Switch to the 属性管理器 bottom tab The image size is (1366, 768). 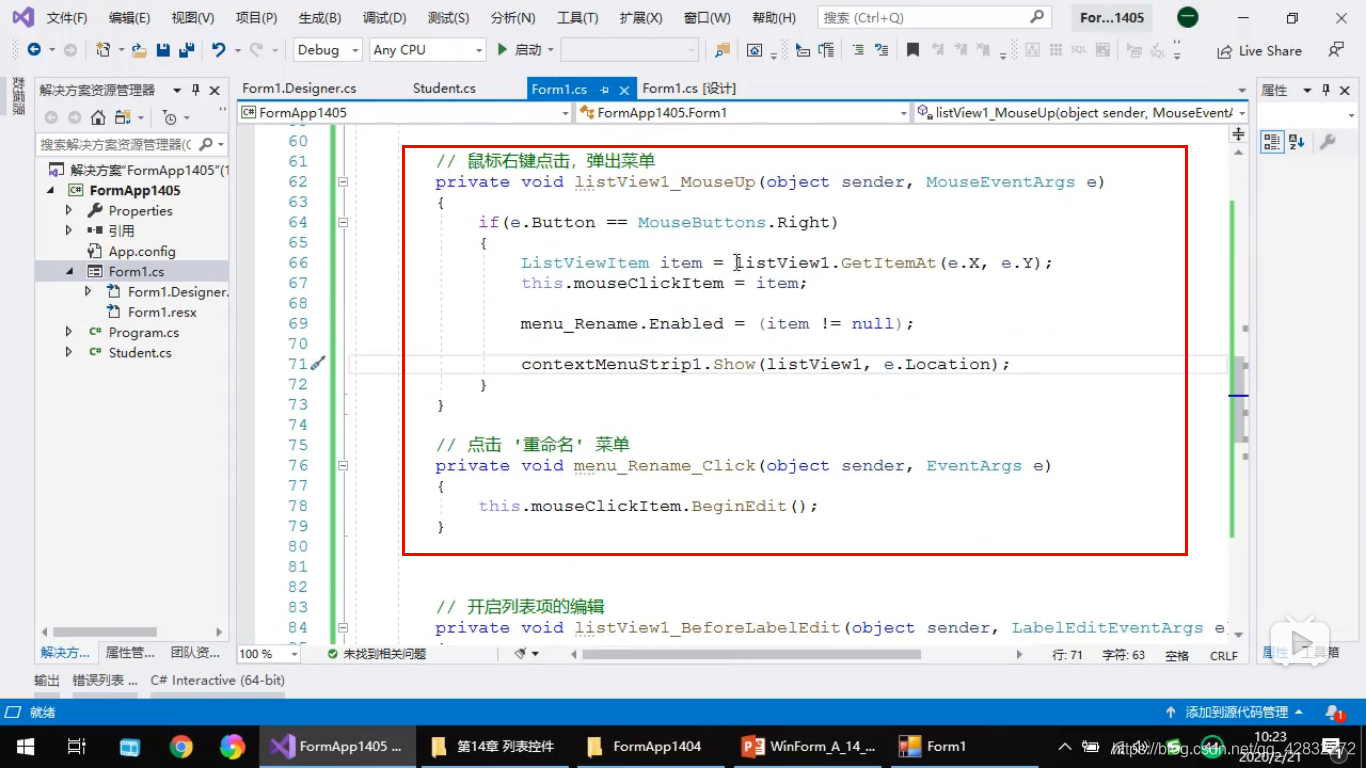pos(130,653)
